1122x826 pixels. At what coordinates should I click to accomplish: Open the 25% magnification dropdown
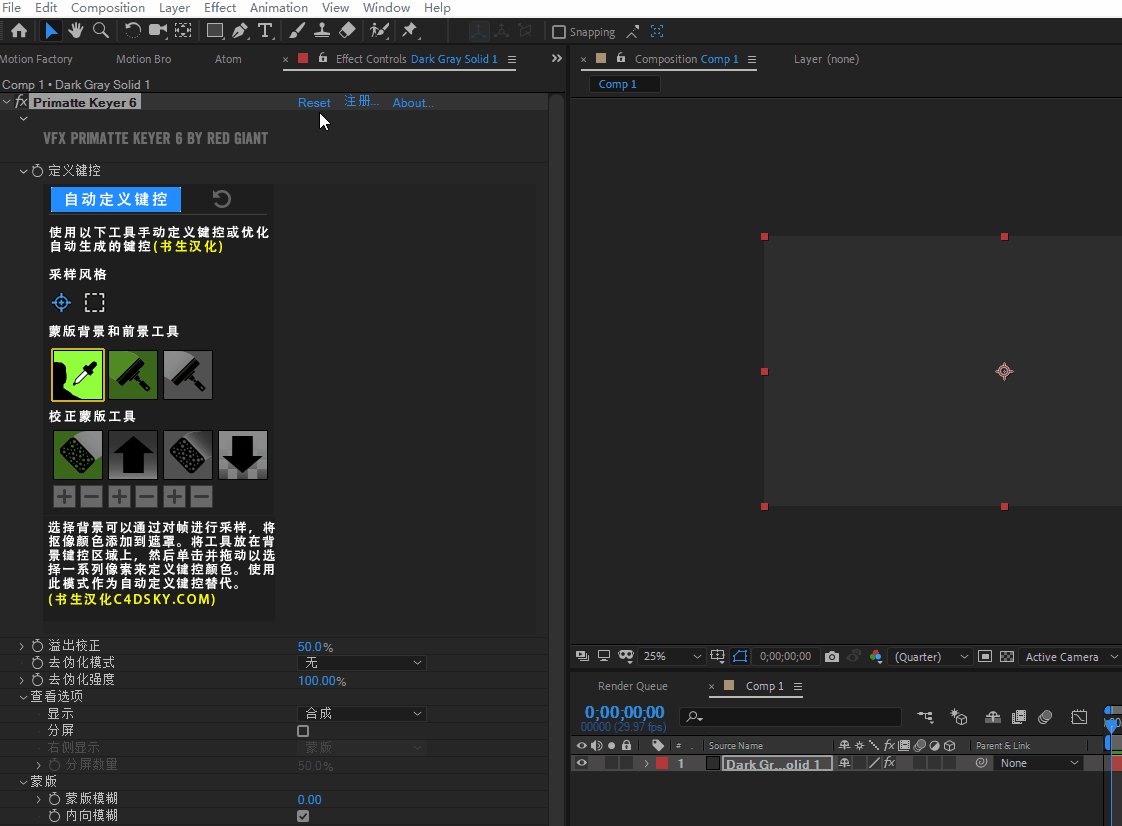tap(671, 656)
